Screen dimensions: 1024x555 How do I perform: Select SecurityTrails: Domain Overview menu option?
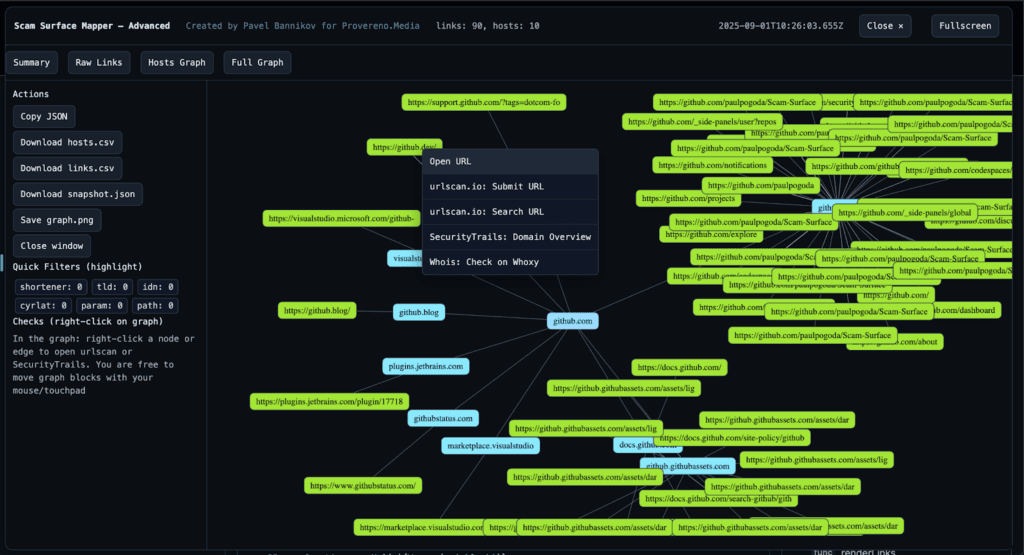click(510, 237)
